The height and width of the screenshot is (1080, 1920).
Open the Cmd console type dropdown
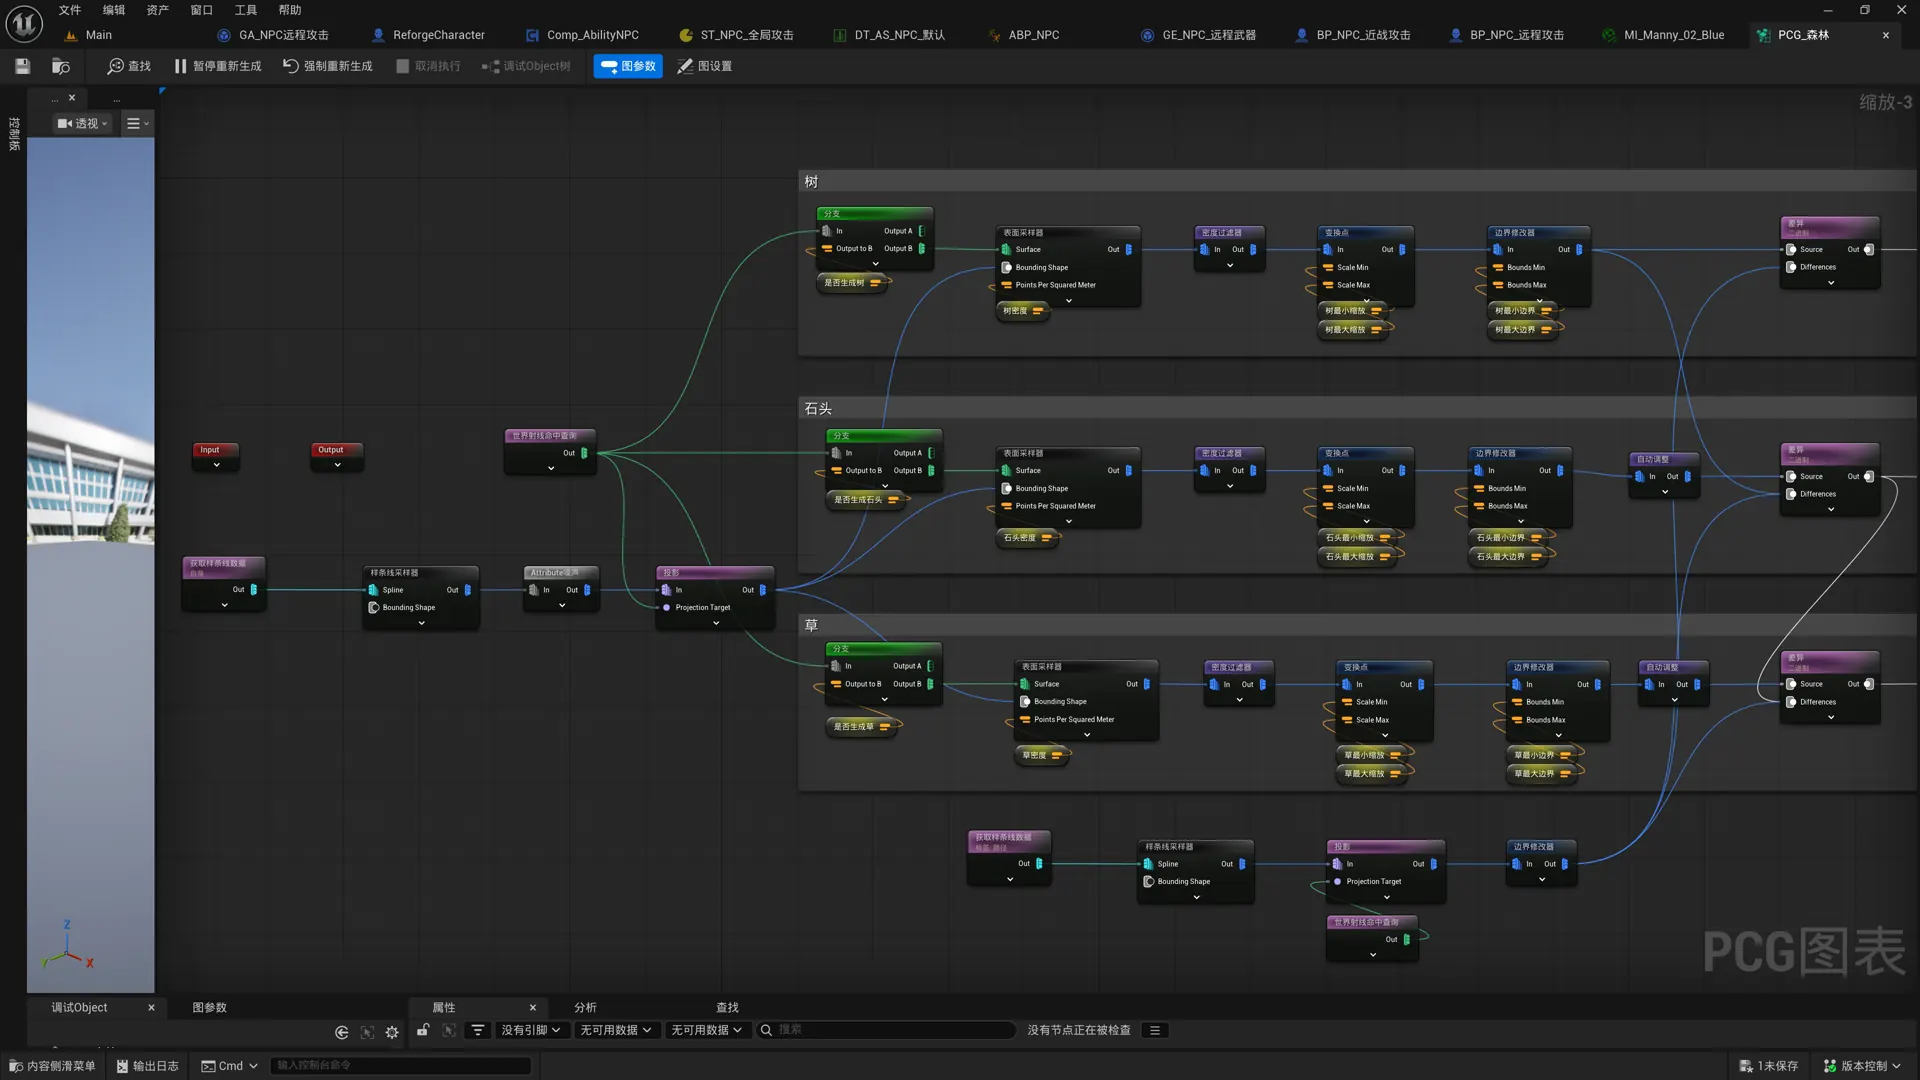[x=230, y=1066]
